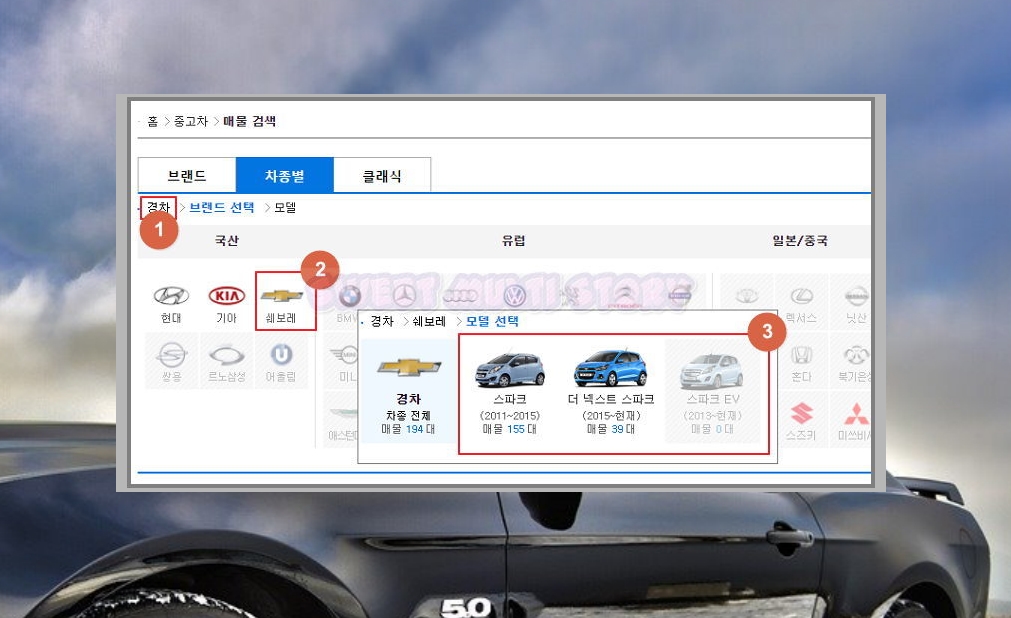1011x618 pixels.
Task: Select 경차 차종 전체 with 194 listings
Action: (x=408, y=391)
